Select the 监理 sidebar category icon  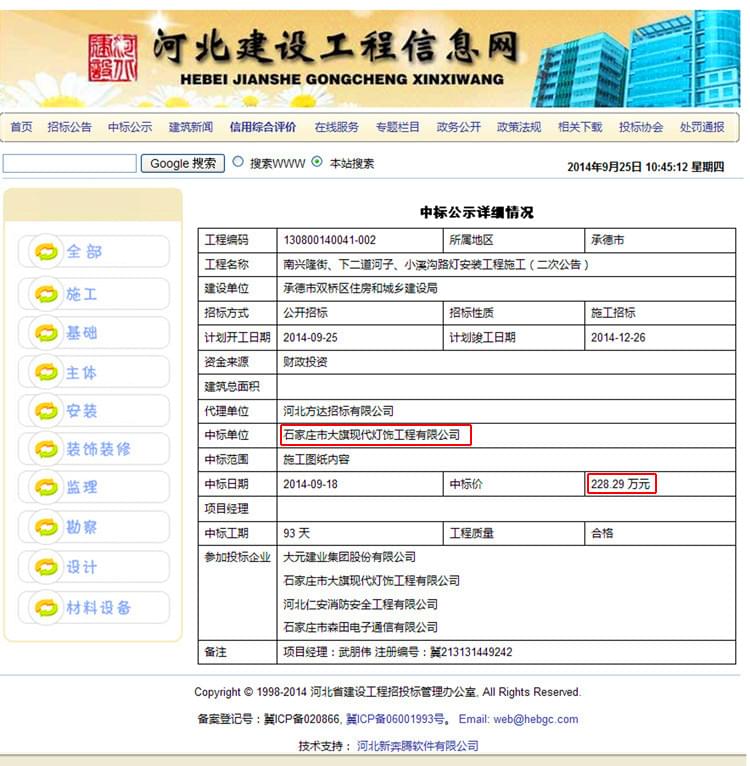46,488
